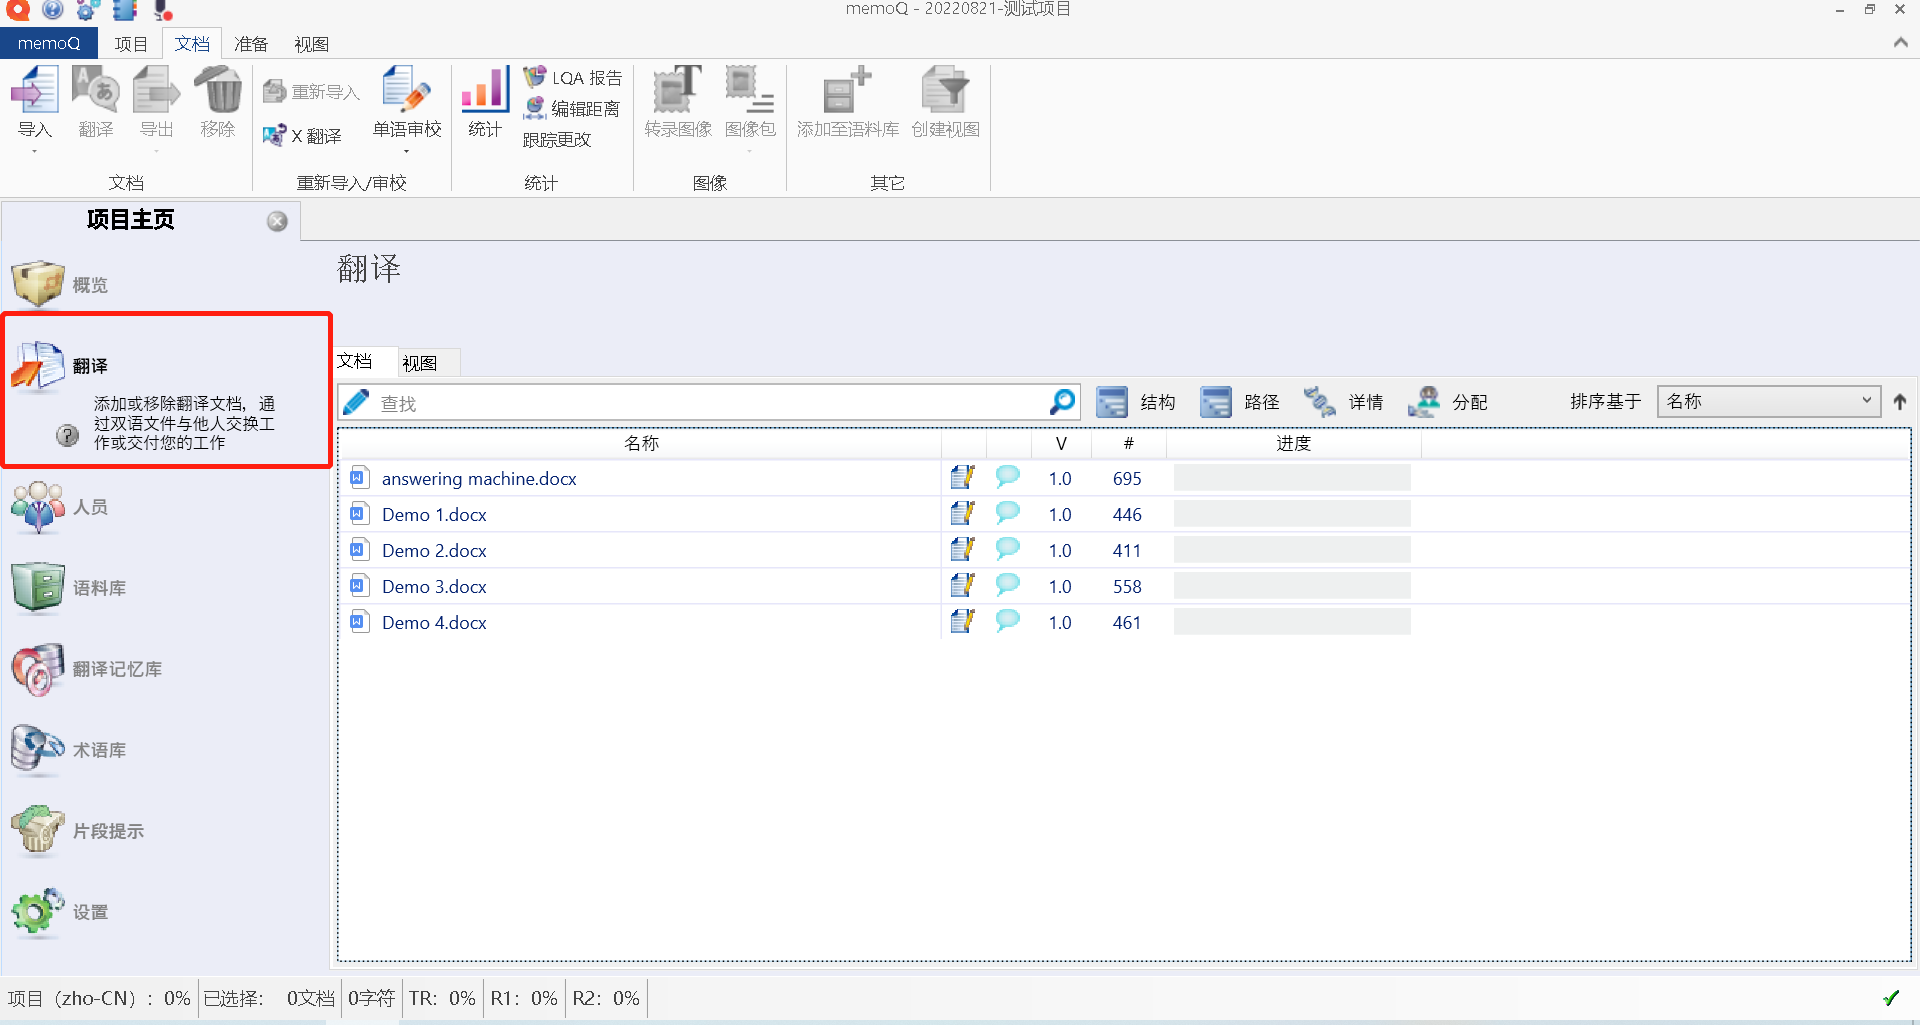The image size is (1920, 1025).
Task: Switch to the 视图 ribbon tab
Action: [x=311, y=44]
